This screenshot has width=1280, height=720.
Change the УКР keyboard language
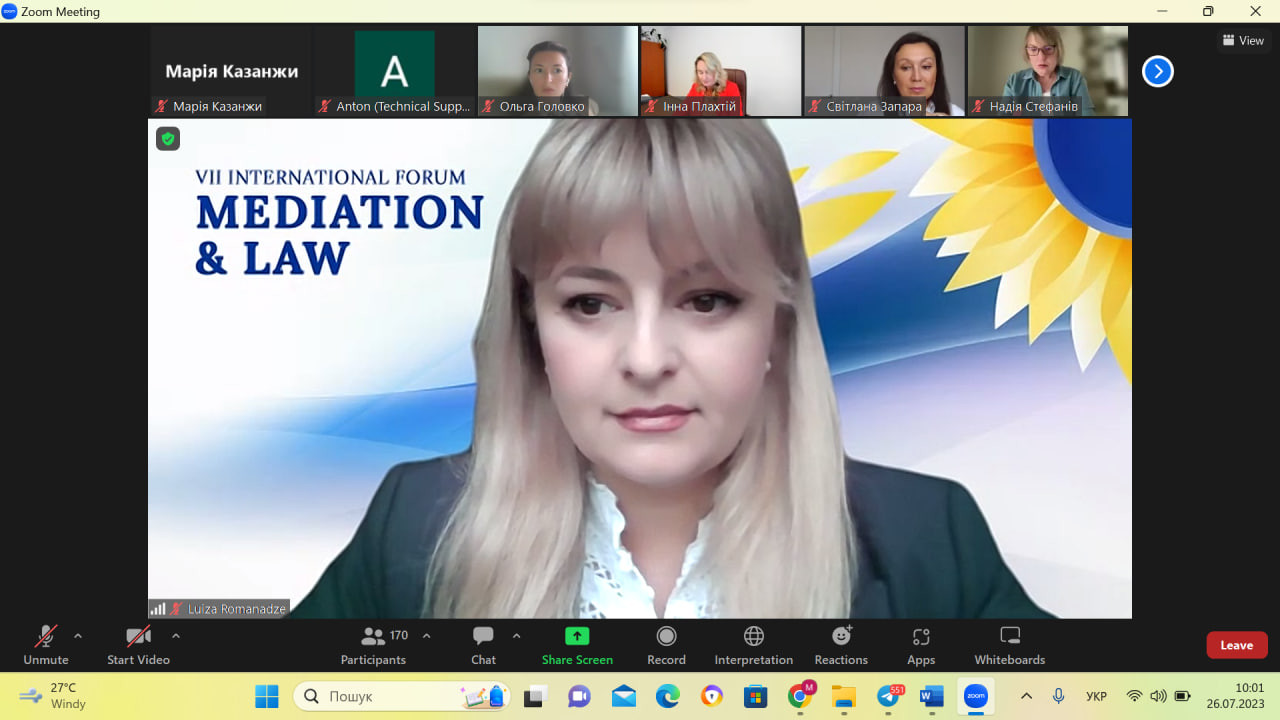(x=1096, y=696)
